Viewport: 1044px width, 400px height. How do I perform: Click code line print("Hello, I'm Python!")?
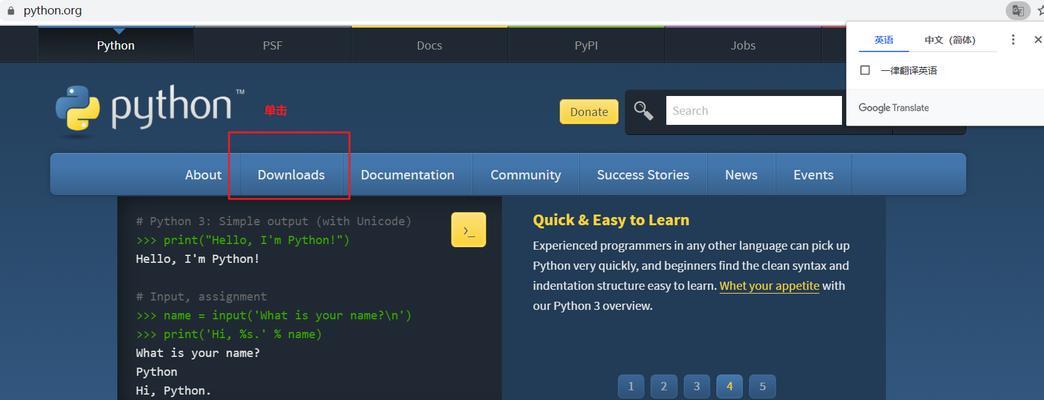coord(242,240)
